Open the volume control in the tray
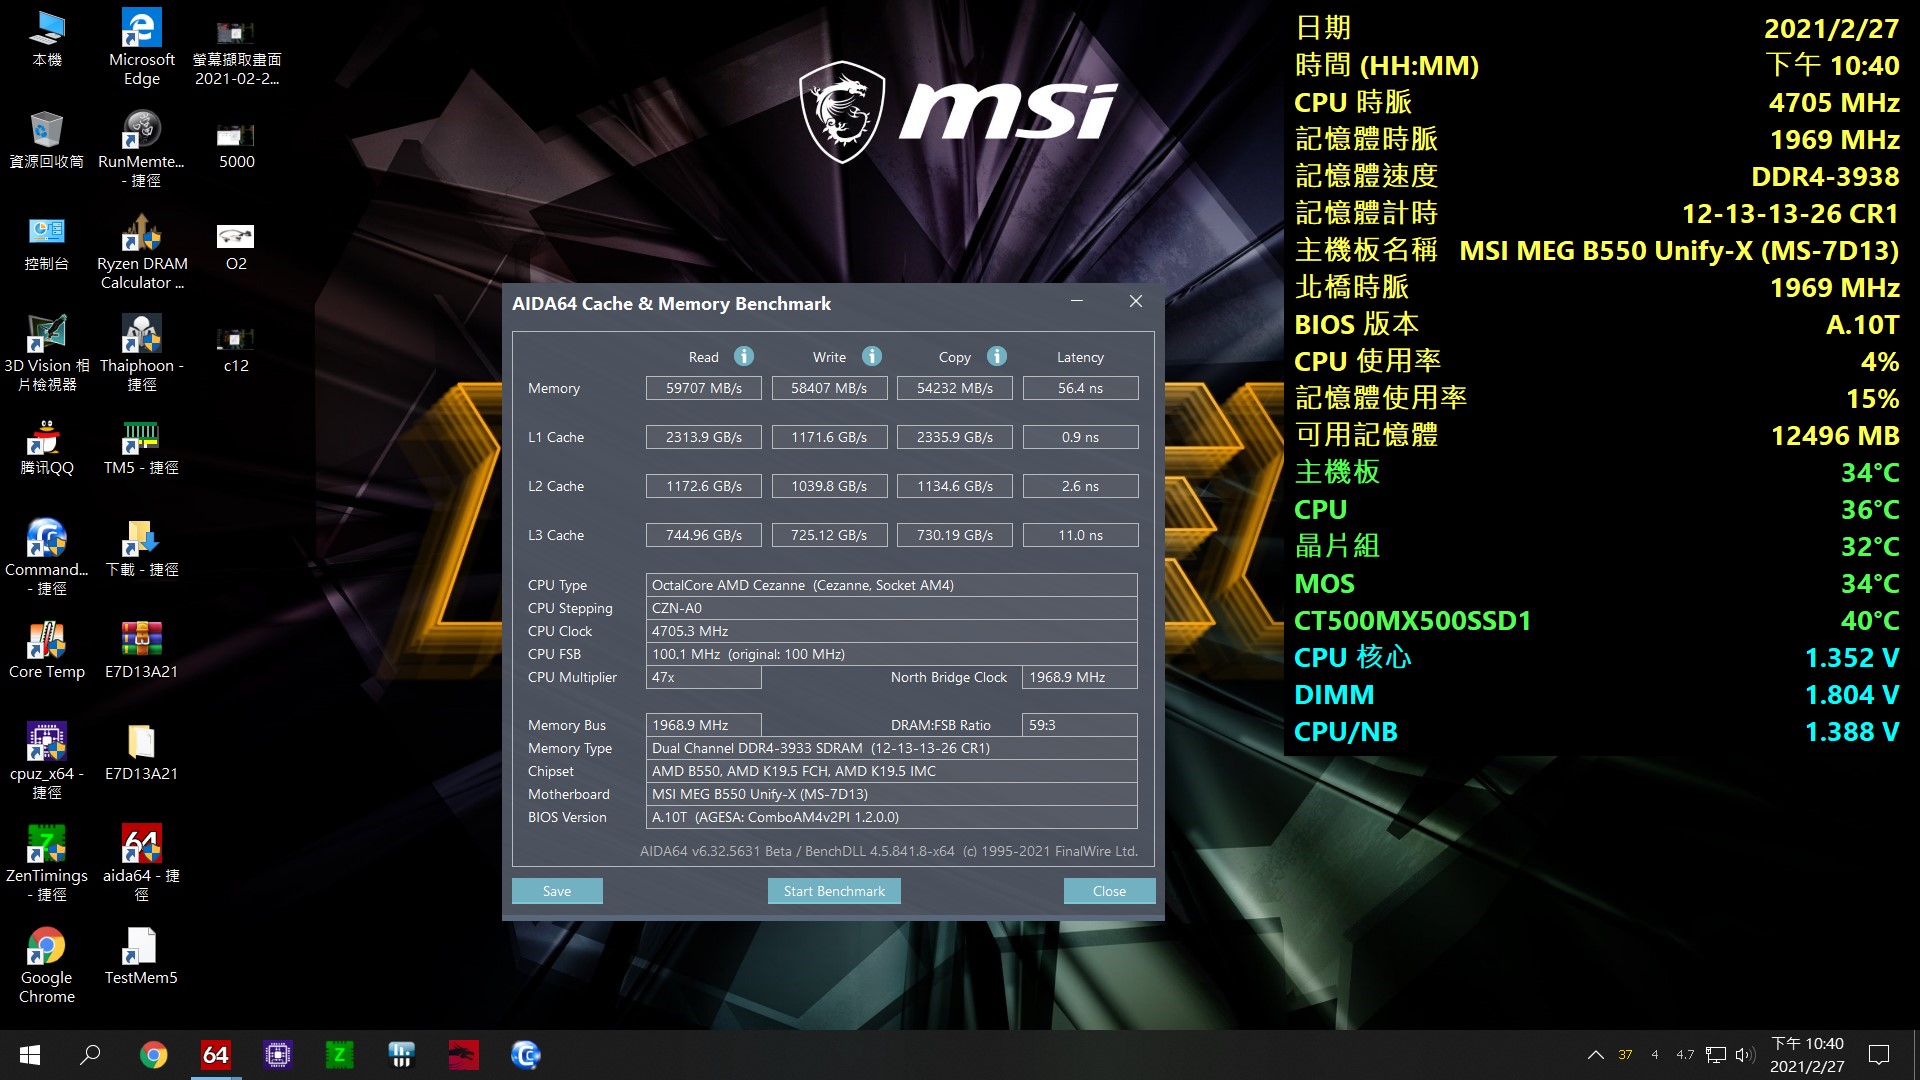This screenshot has height=1080, width=1920. [x=1746, y=1055]
